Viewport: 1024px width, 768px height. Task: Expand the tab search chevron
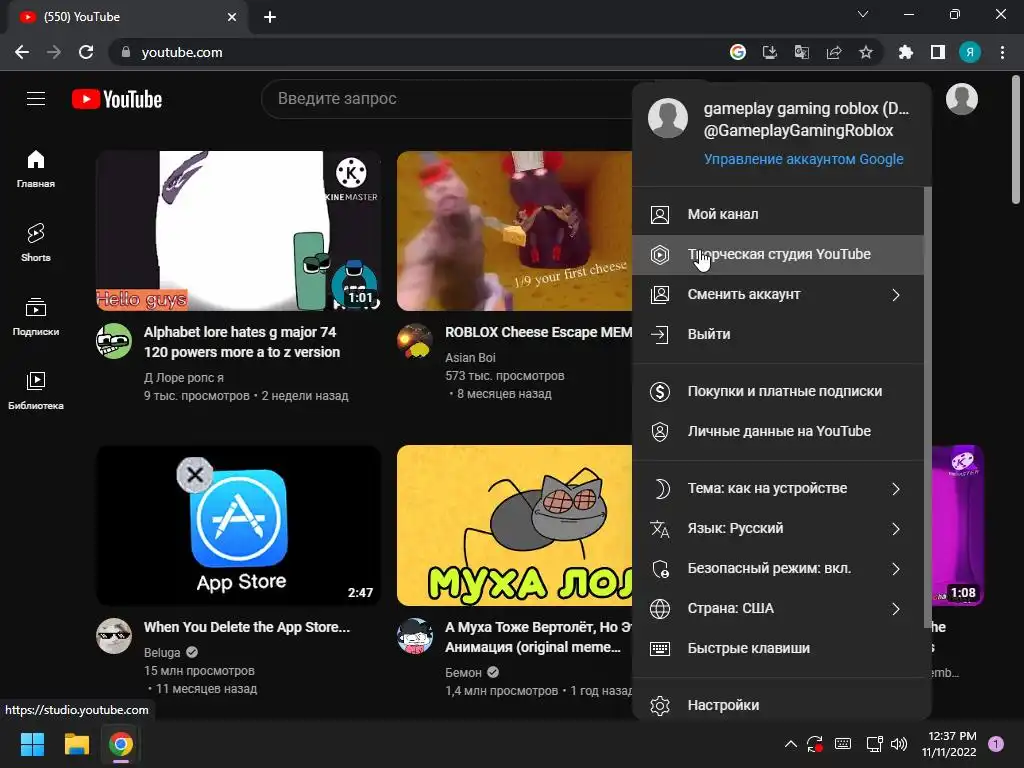click(863, 14)
